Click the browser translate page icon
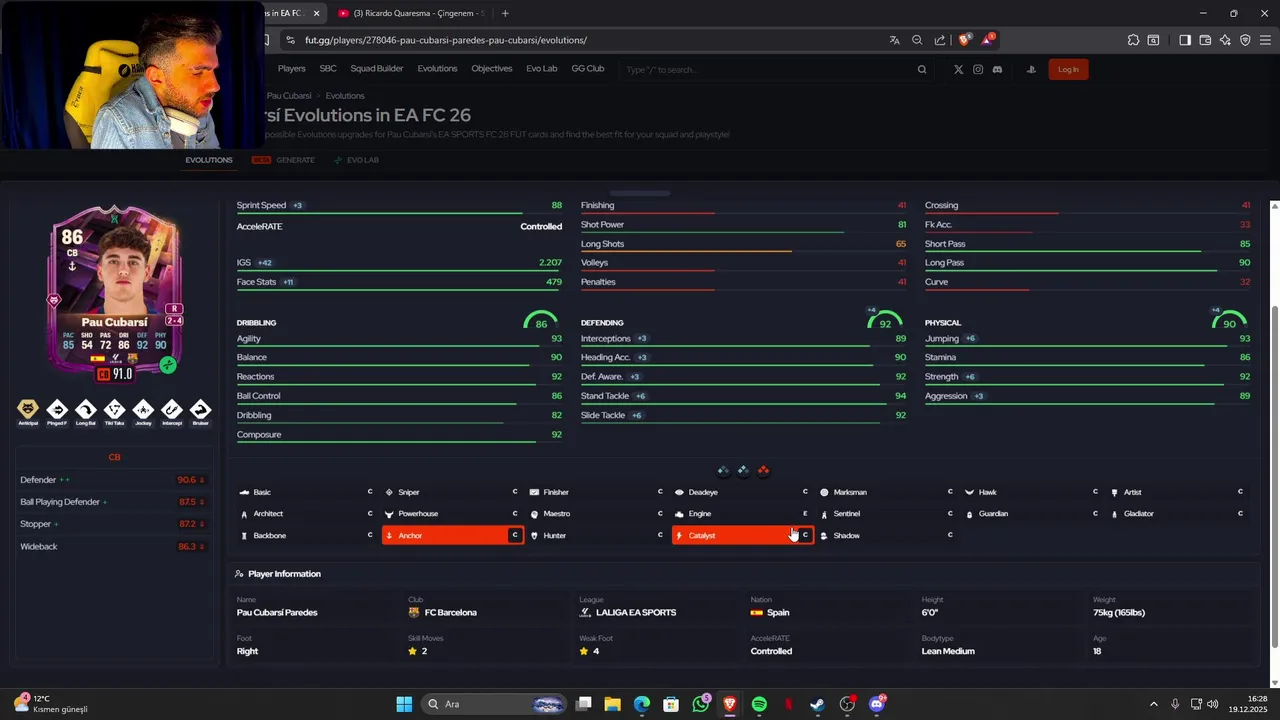This screenshot has width=1280, height=720. pyautogui.click(x=894, y=40)
